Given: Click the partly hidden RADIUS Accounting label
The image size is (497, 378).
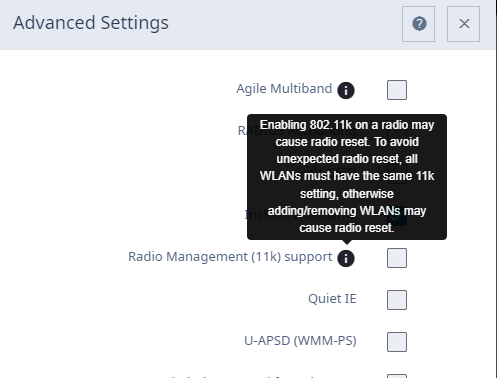Looking at the screenshot, I should coord(242,131).
